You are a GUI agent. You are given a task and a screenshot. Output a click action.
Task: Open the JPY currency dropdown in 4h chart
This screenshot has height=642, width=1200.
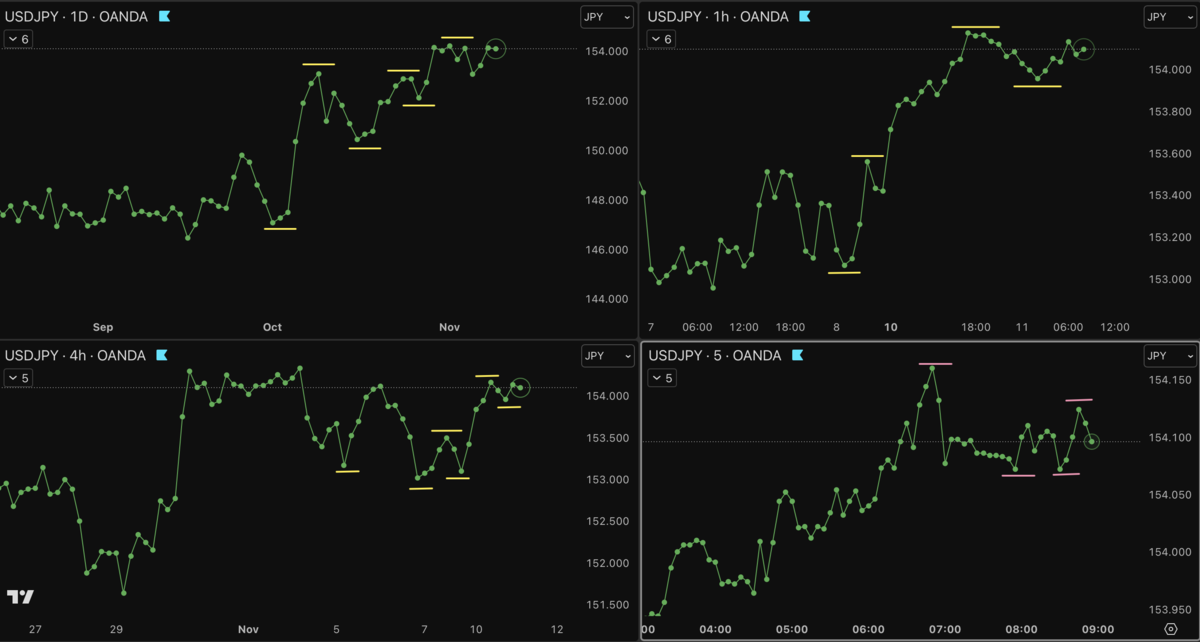(x=608, y=356)
